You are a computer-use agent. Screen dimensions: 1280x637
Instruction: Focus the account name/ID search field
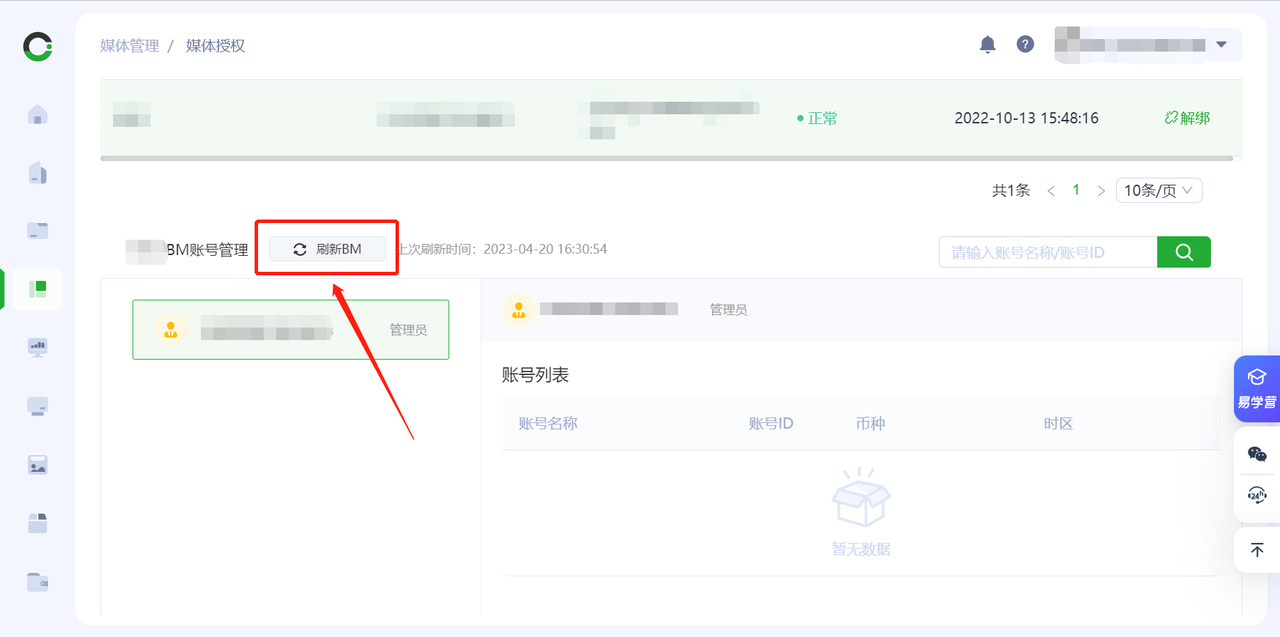pos(1047,252)
